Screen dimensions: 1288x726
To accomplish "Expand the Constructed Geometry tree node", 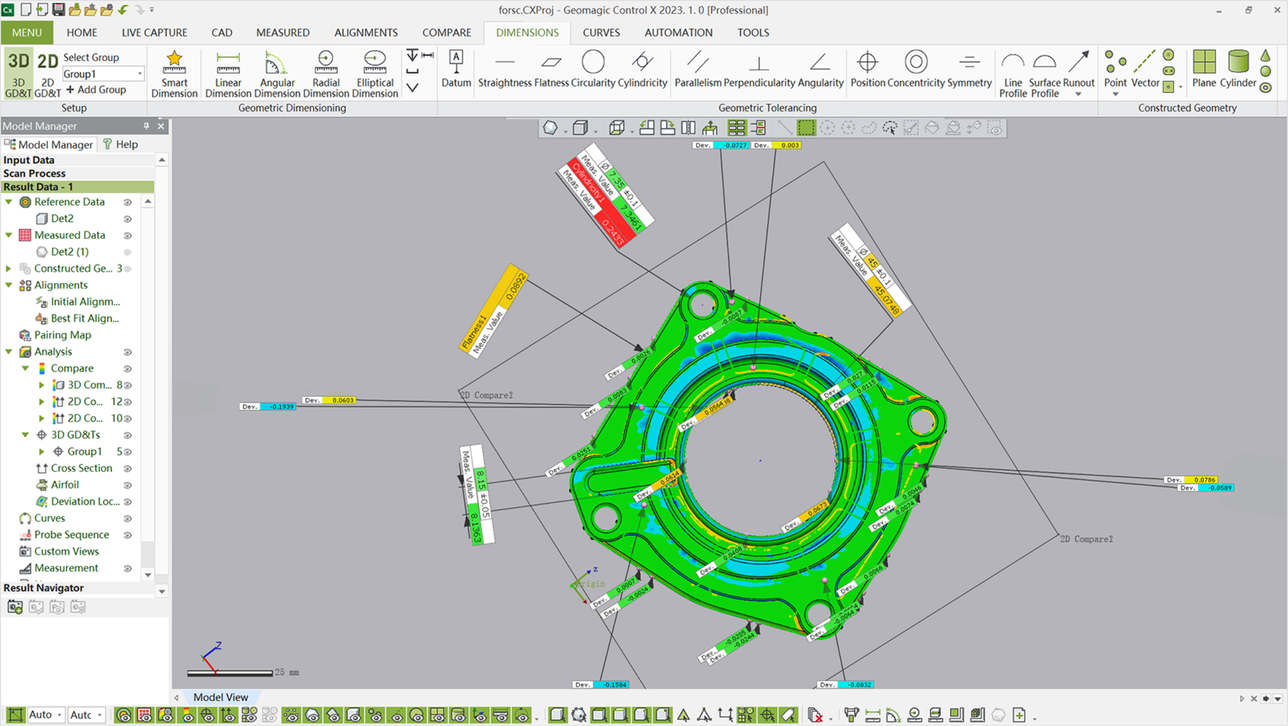I will [x=9, y=268].
